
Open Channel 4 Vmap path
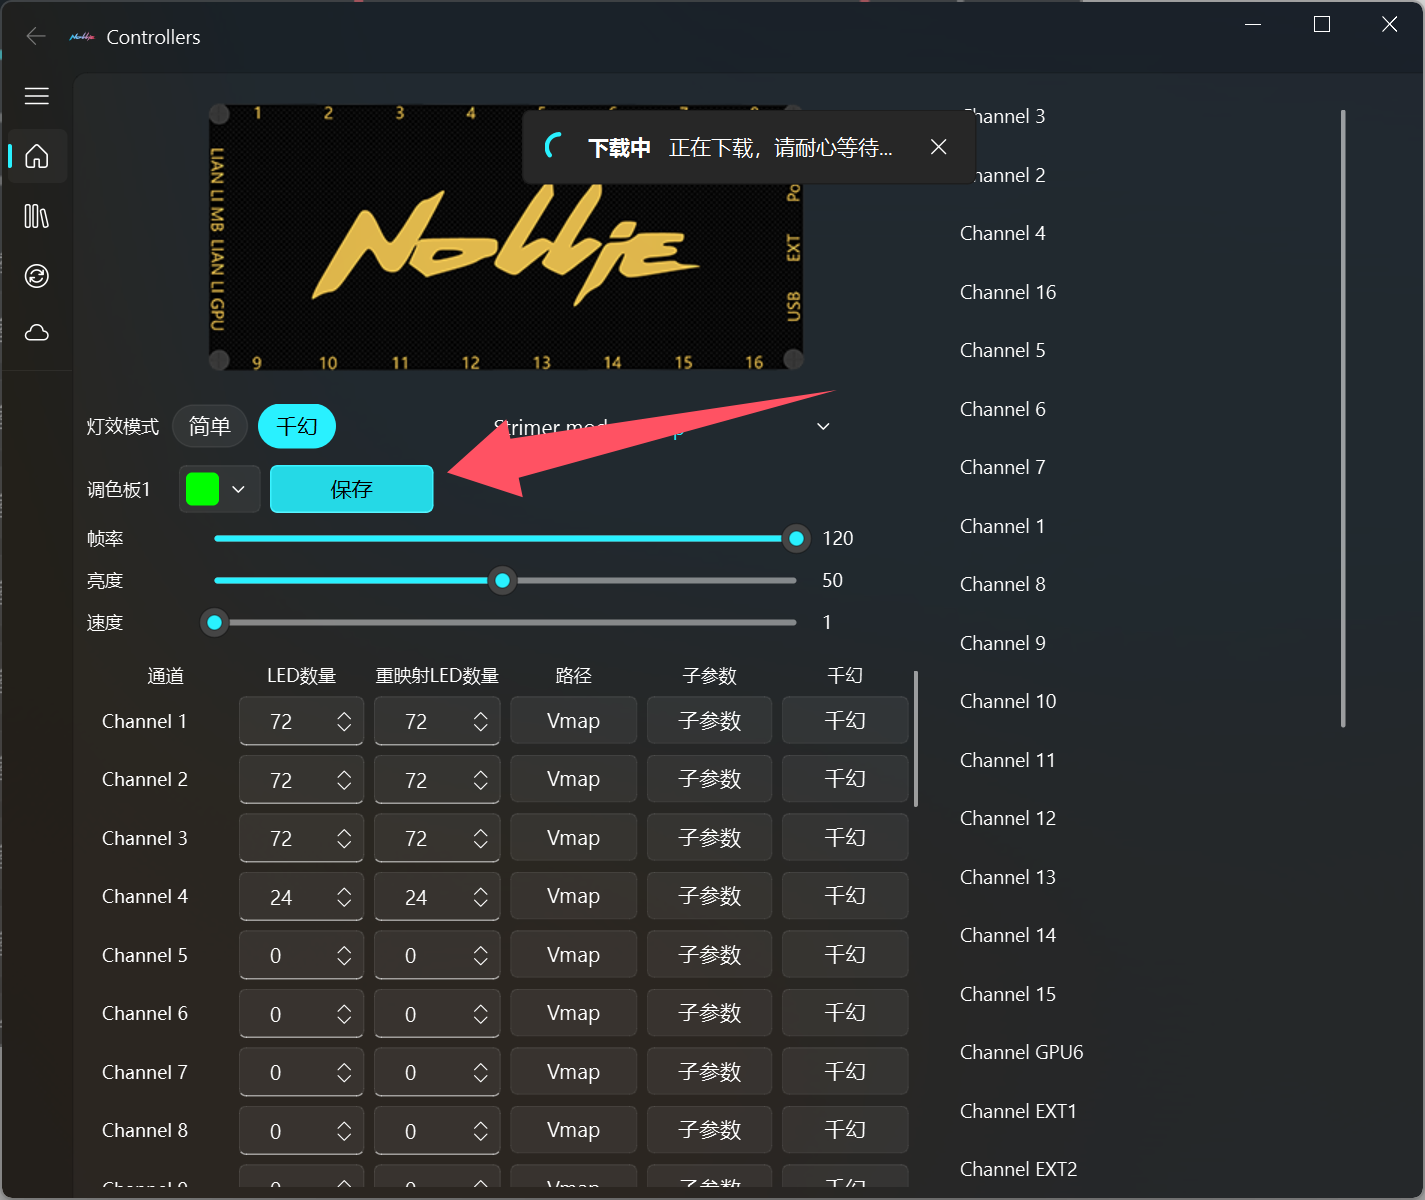[x=573, y=896]
